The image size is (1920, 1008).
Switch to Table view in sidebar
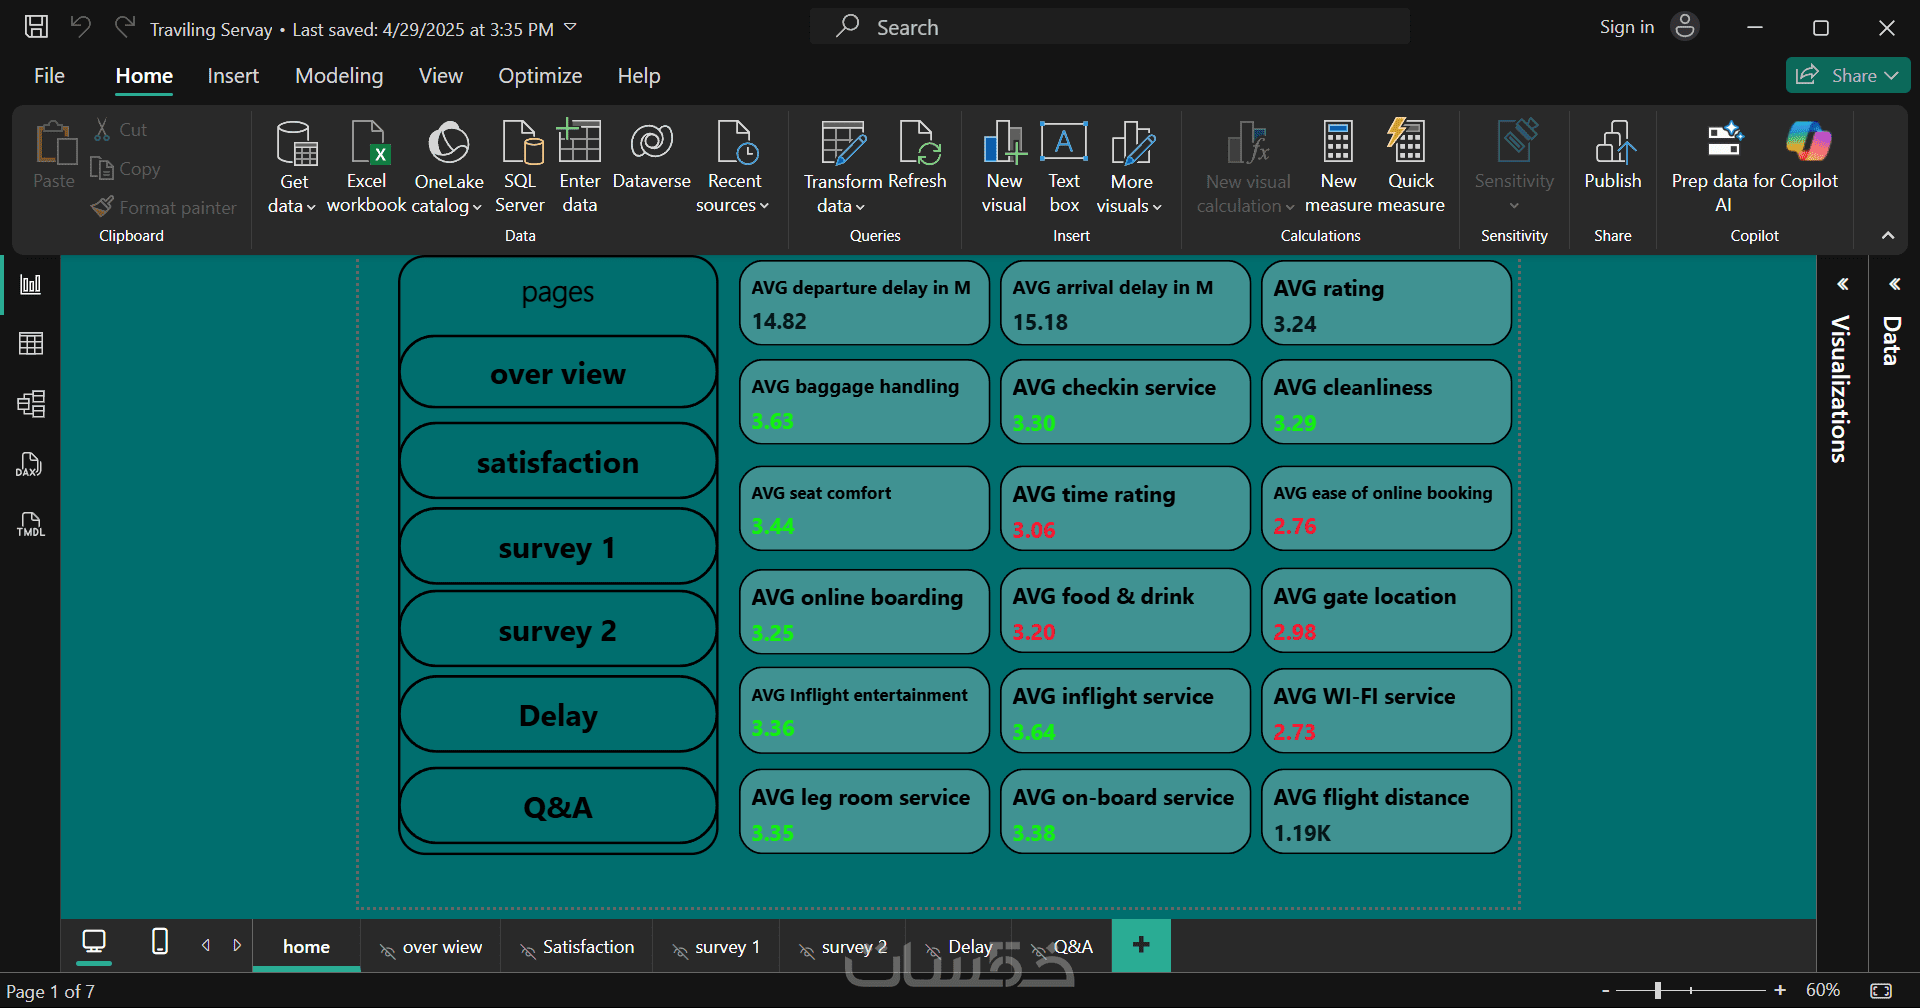[31, 344]
